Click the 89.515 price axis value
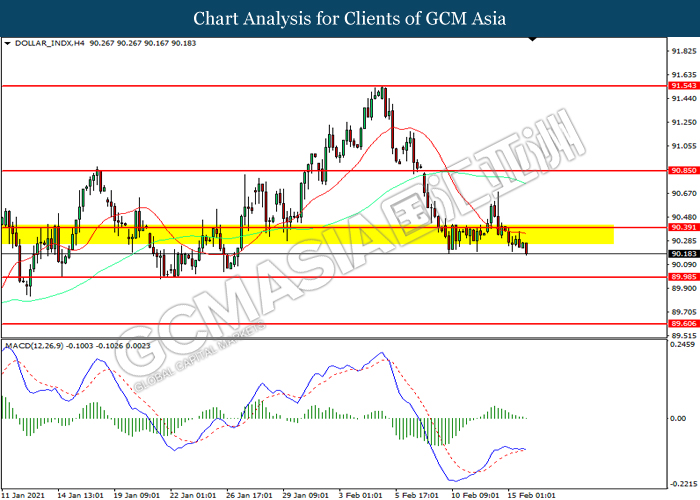The height and width of the screenshot is (500, 700). pyautogui.click(x=684, y=336)
